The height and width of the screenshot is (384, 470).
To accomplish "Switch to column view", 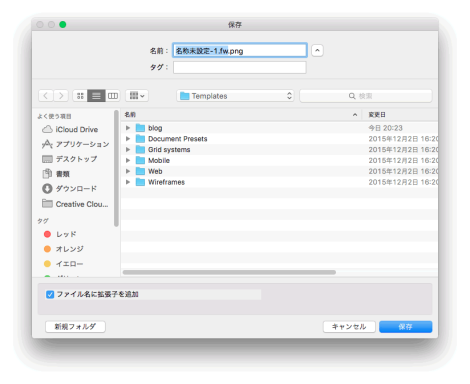I will tap(113, 96).
